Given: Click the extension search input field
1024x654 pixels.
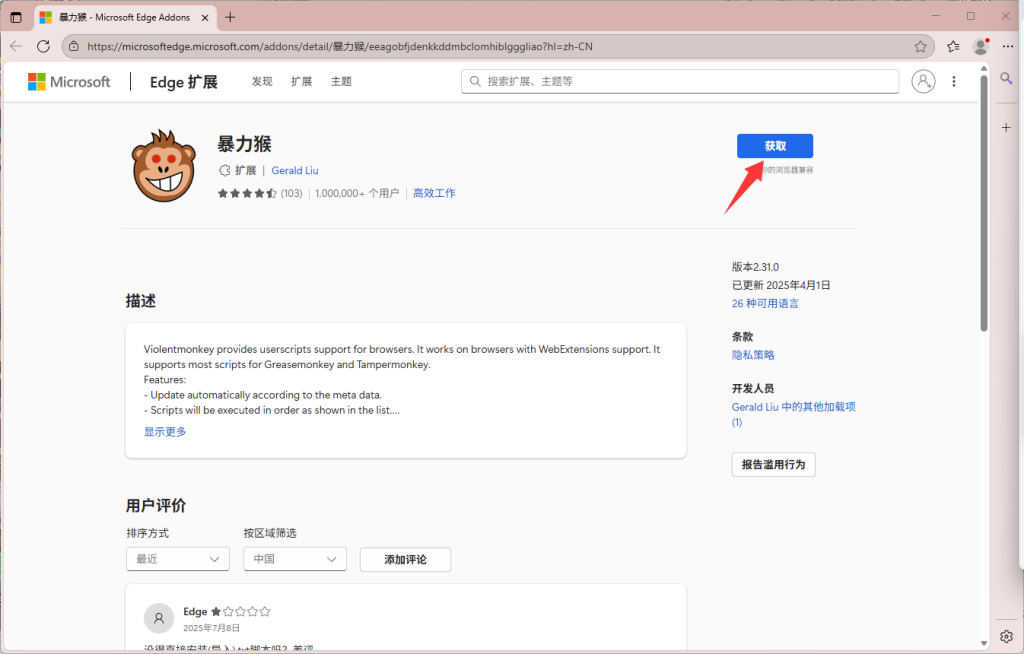Looking at the screenshot, I should 680,81.
